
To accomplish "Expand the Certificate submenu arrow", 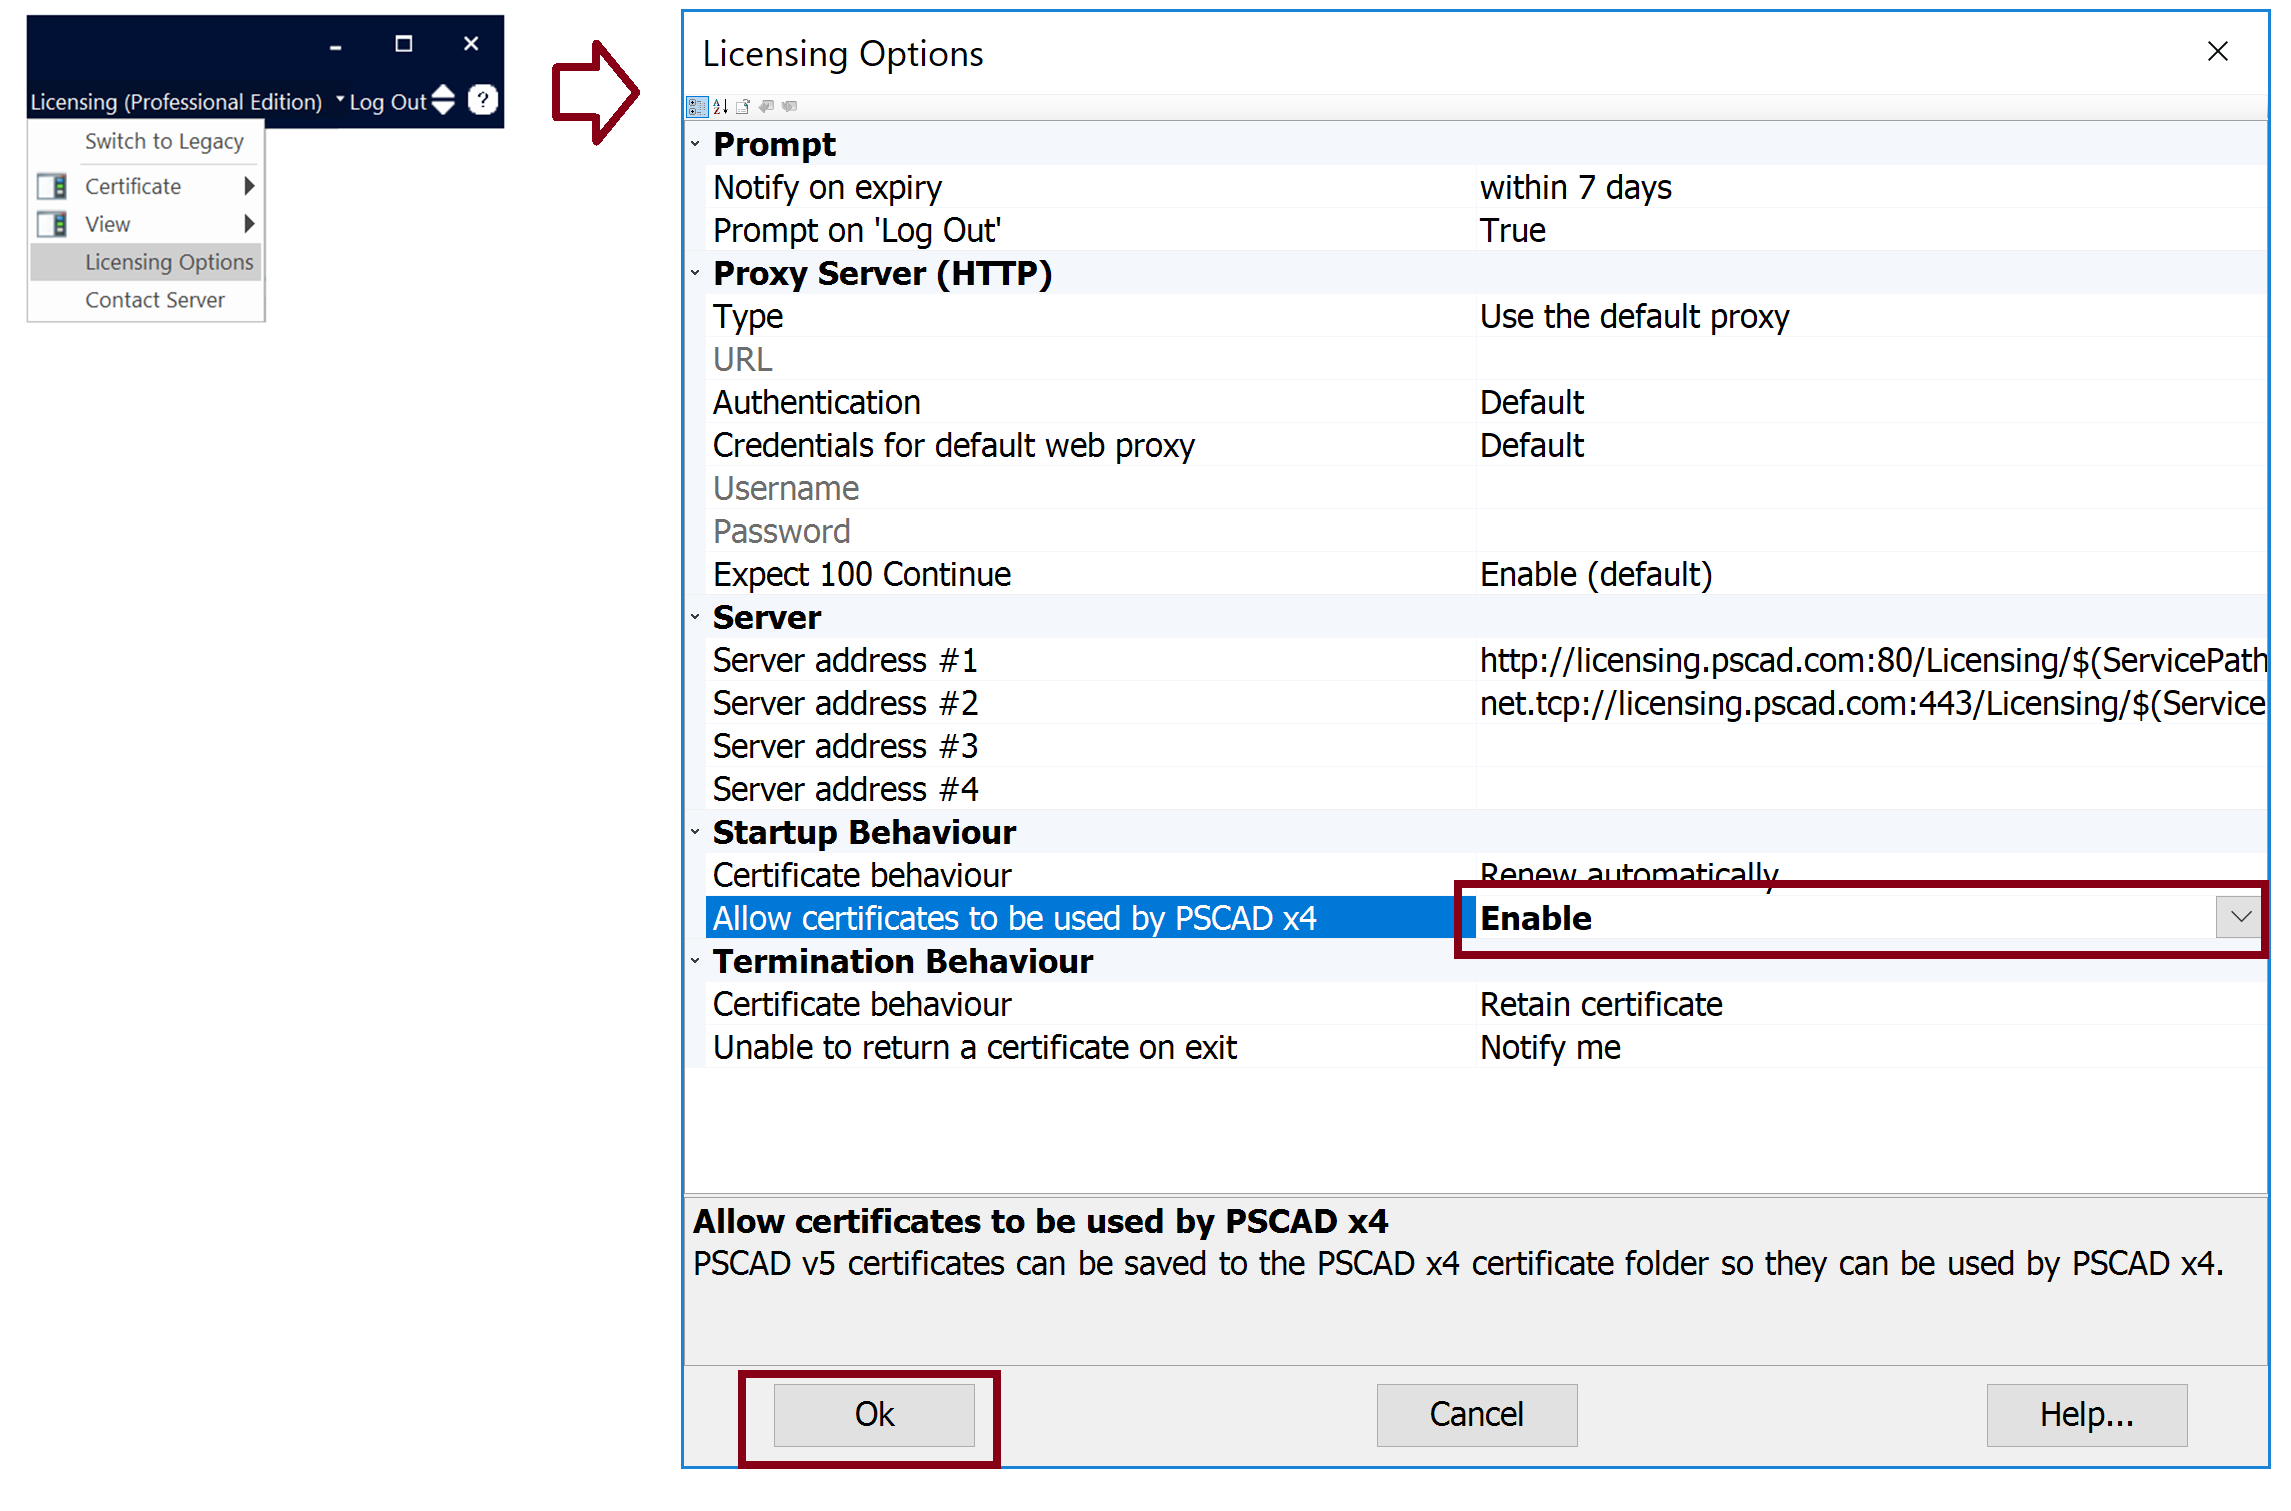I will [249, 186].
